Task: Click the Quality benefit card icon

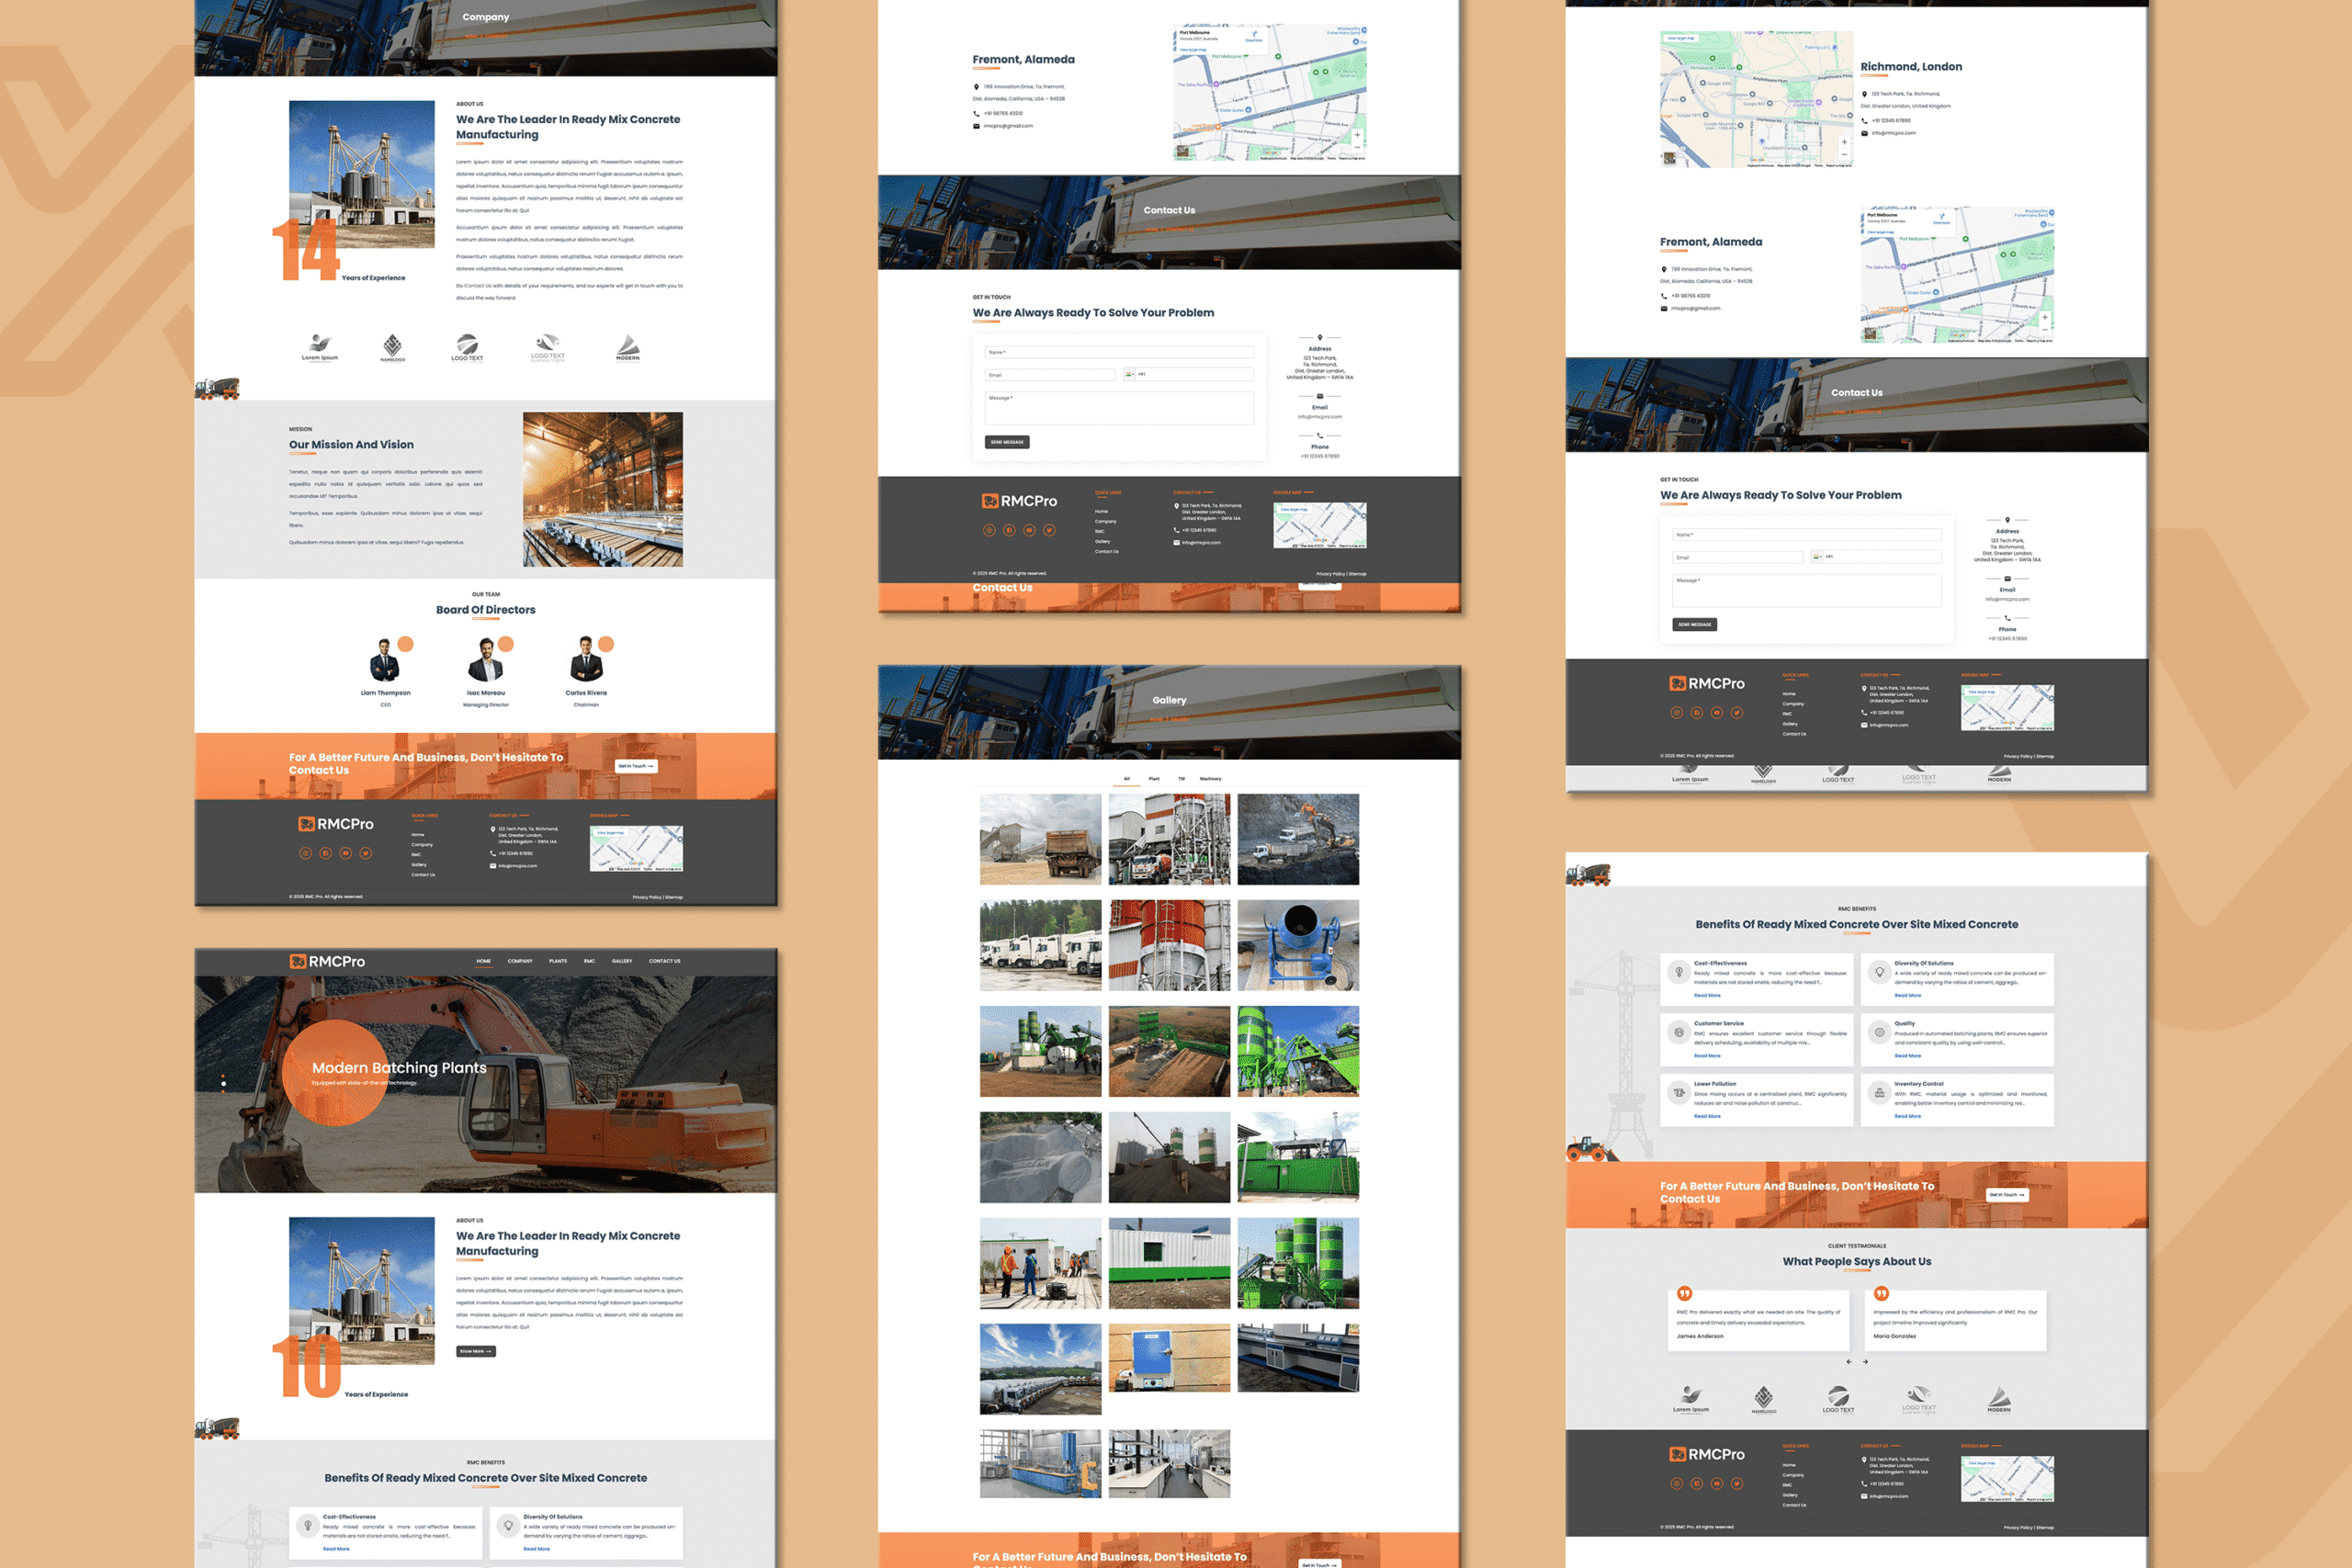Action: click(x=1879, y=1033)
